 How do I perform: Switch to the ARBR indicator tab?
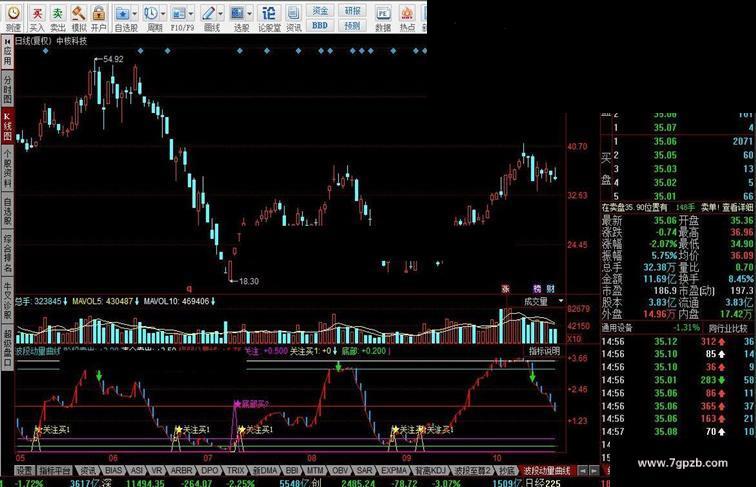point(181,470)
